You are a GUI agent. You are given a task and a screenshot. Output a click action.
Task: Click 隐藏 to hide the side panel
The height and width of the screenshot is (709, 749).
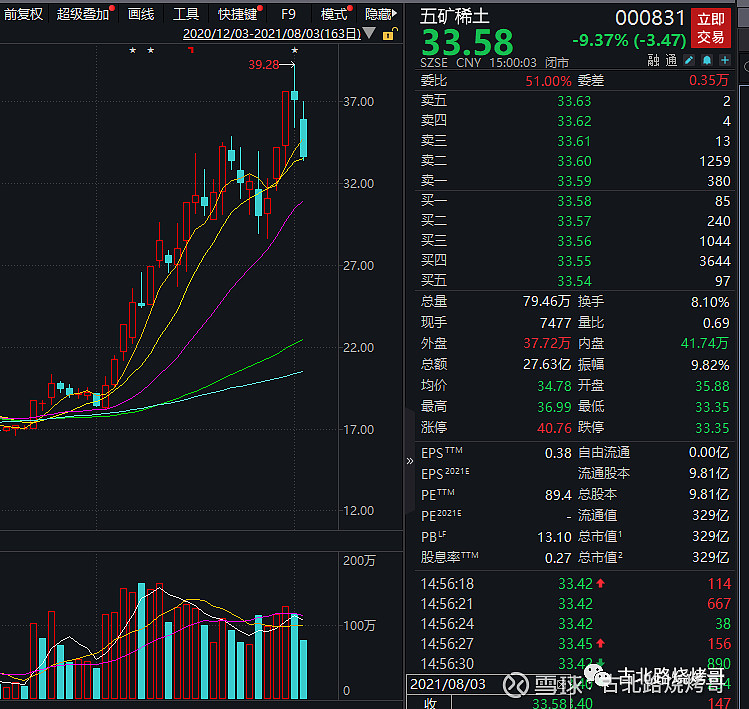(381, 14)
